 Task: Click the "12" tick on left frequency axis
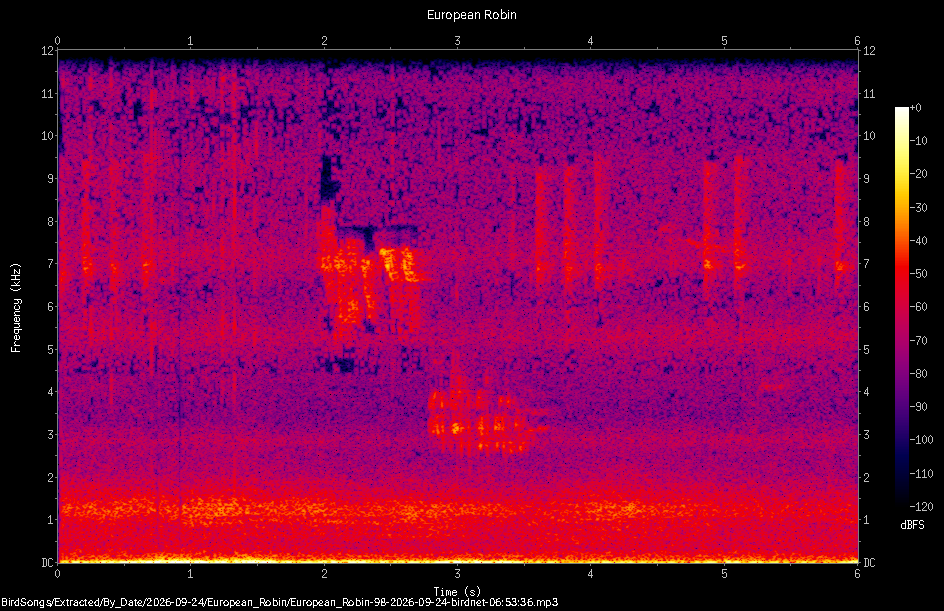tap(47, 51)
